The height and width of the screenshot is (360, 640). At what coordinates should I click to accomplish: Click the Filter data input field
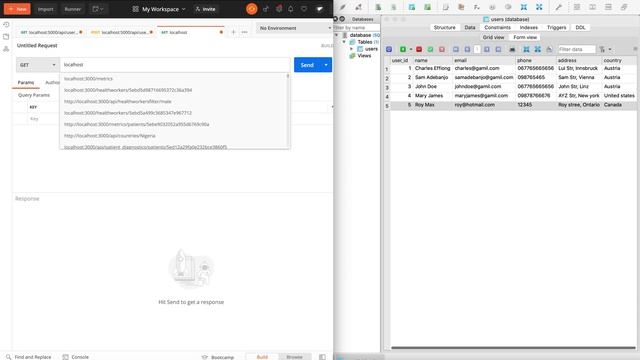tap(577, 49)
